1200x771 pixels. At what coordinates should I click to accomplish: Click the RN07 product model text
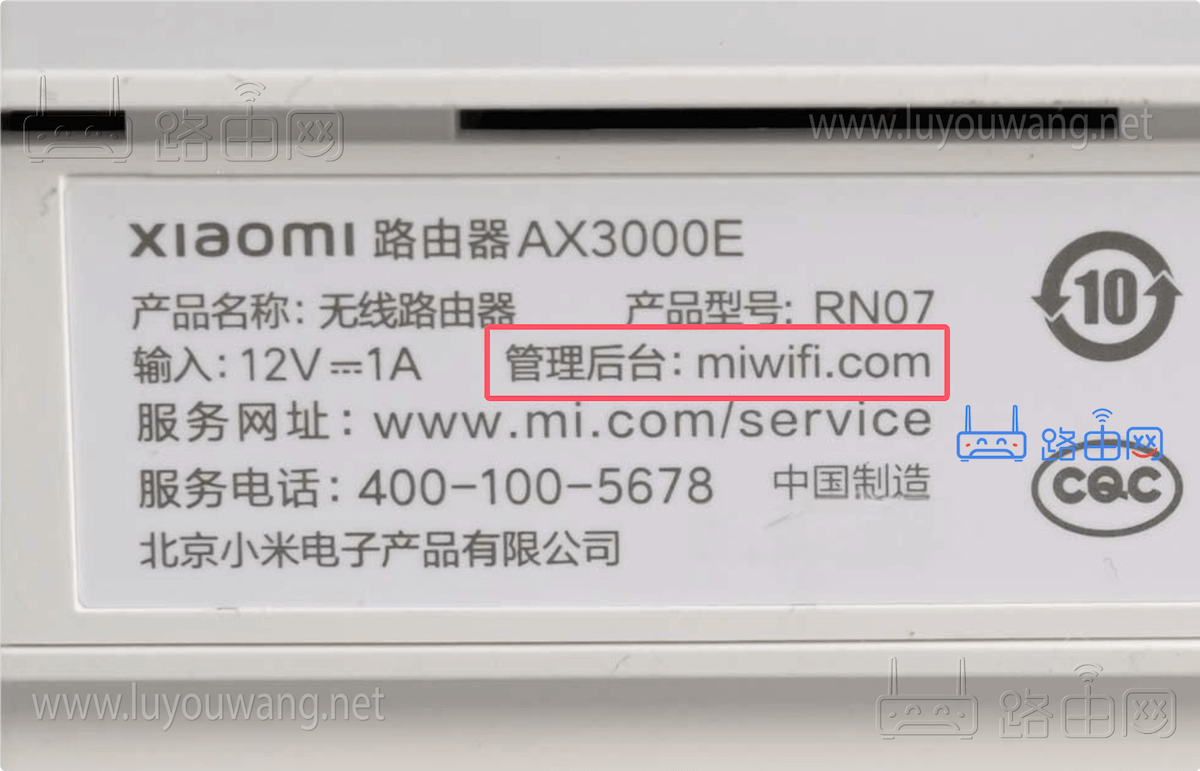pyautogui.click(x=874, y=307)
